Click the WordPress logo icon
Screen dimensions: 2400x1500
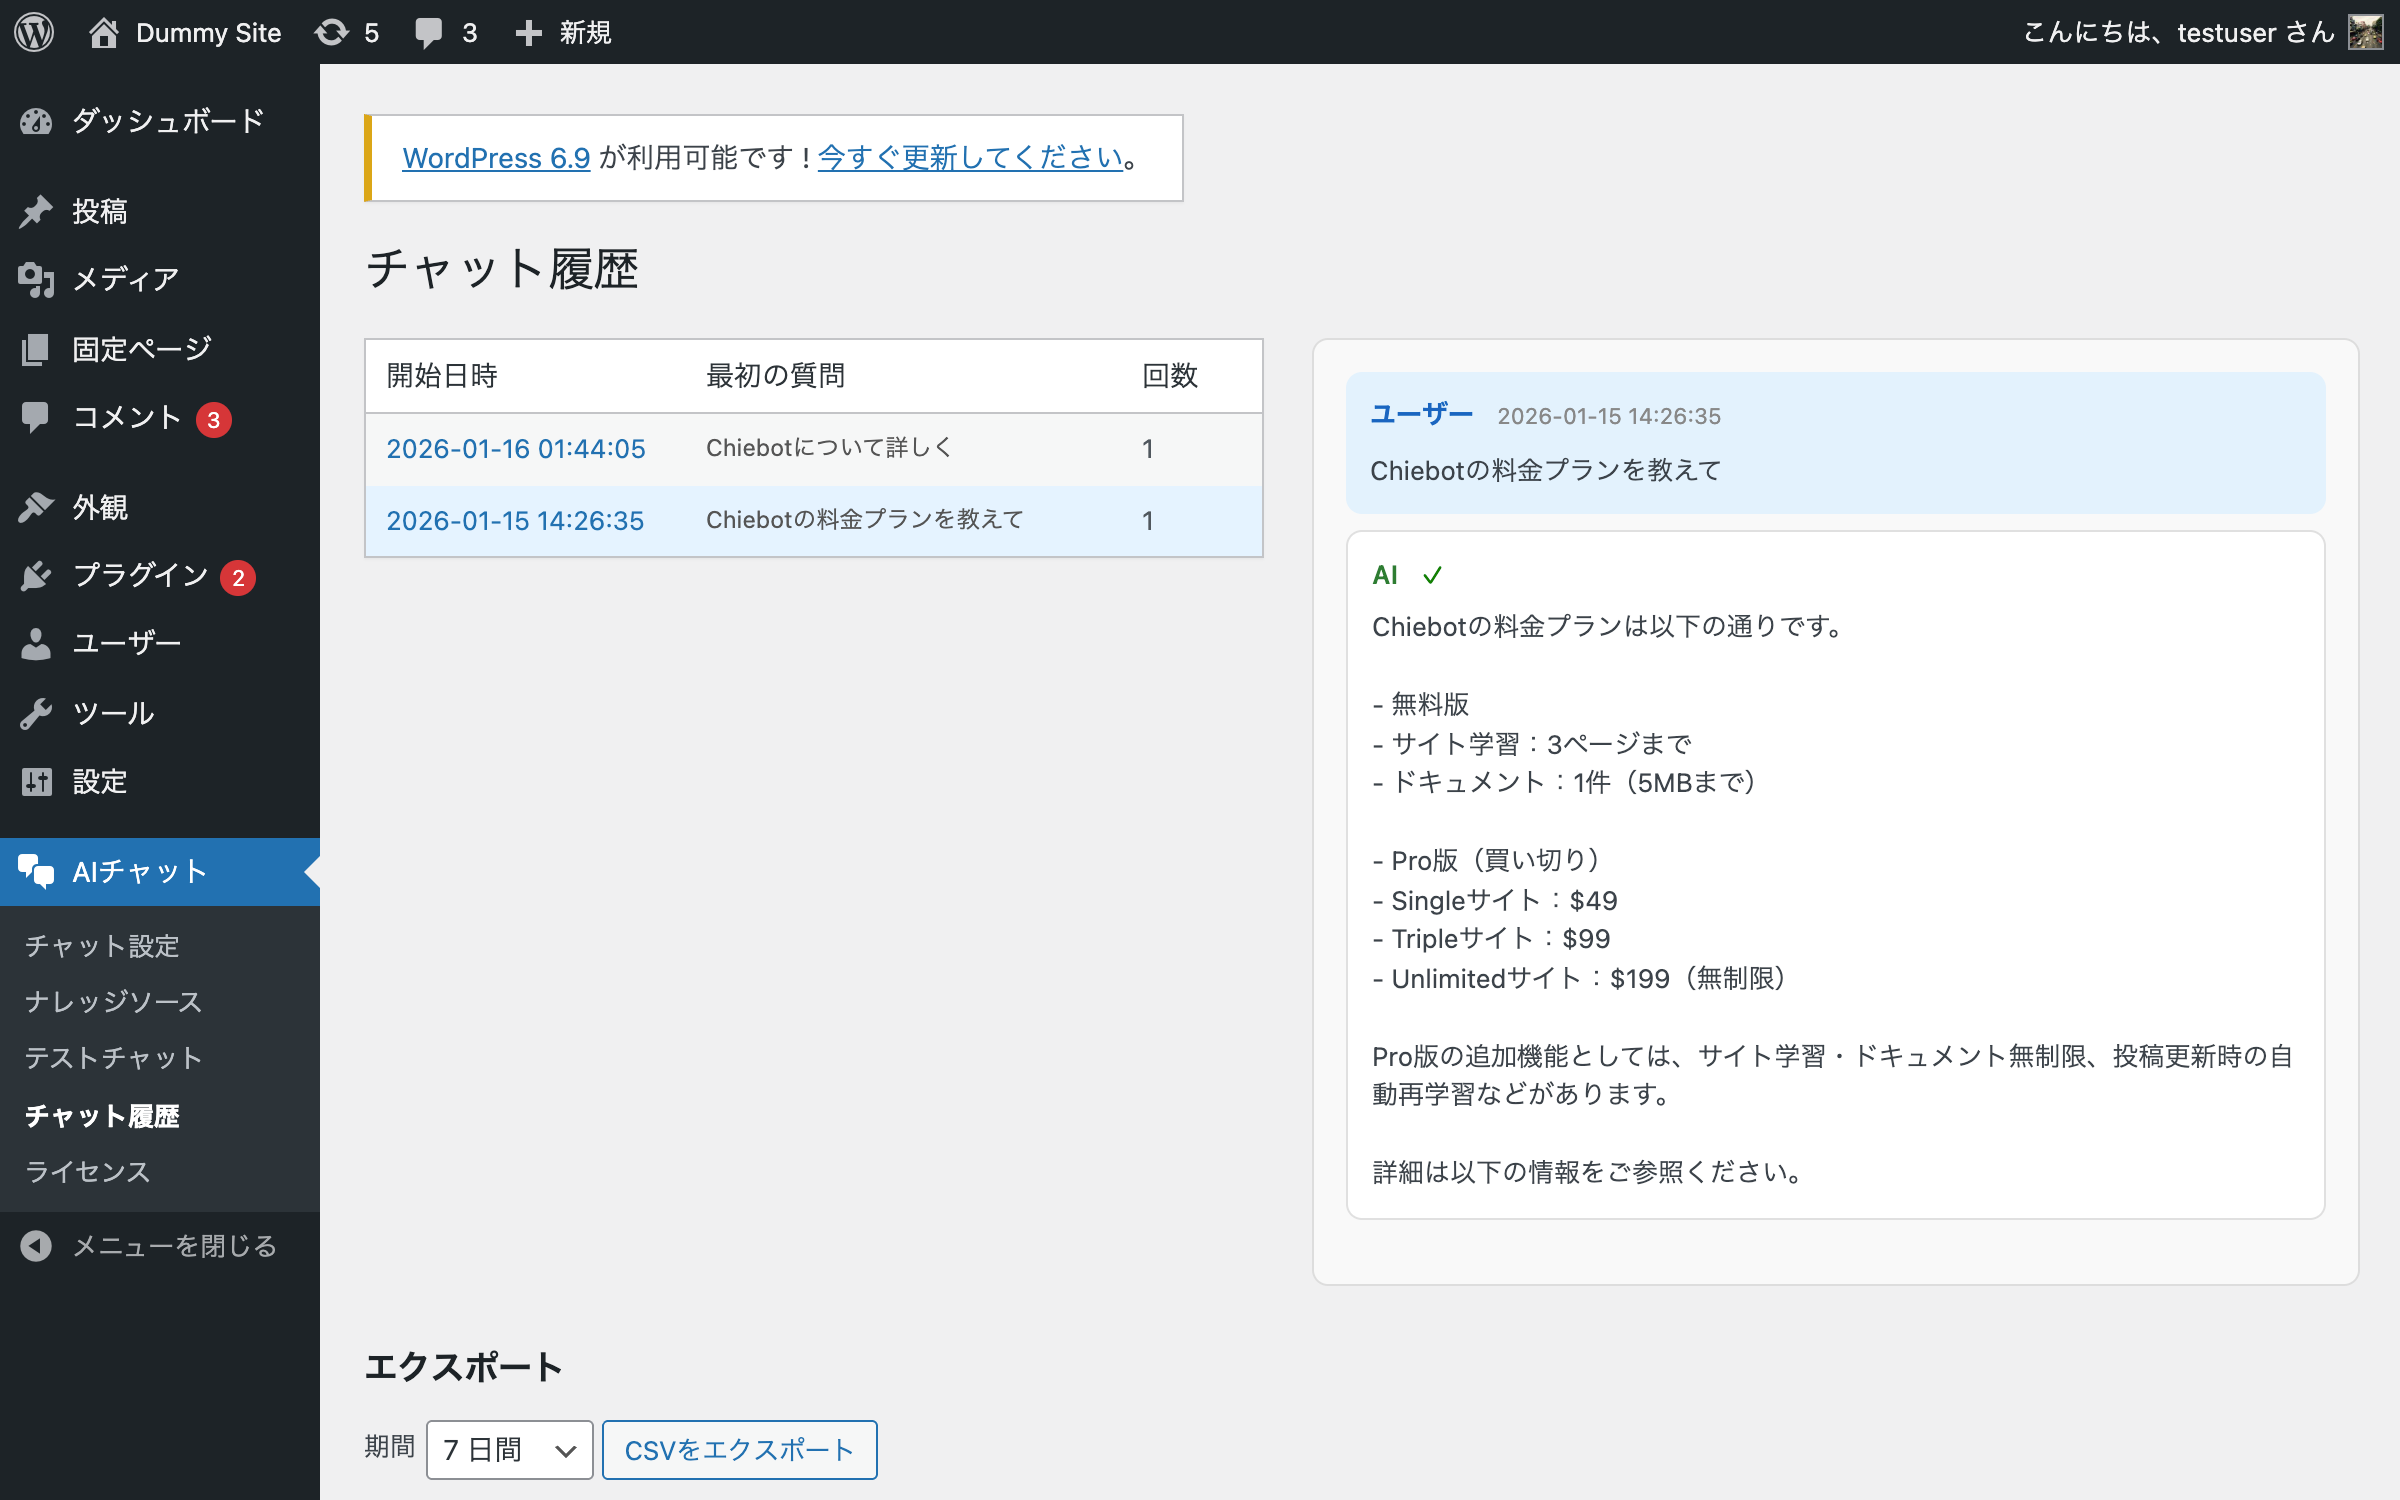pos(34,32)
